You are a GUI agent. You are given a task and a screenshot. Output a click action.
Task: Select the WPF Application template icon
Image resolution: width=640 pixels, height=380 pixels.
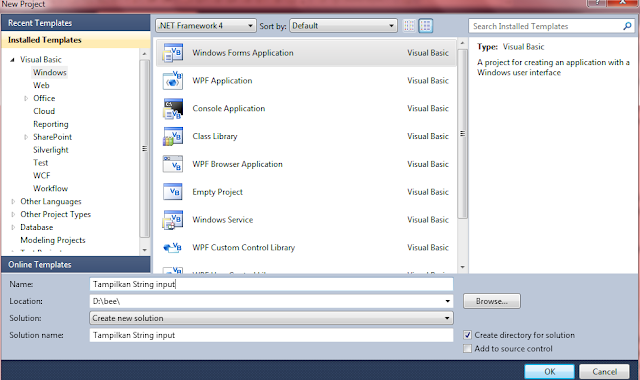173,80
